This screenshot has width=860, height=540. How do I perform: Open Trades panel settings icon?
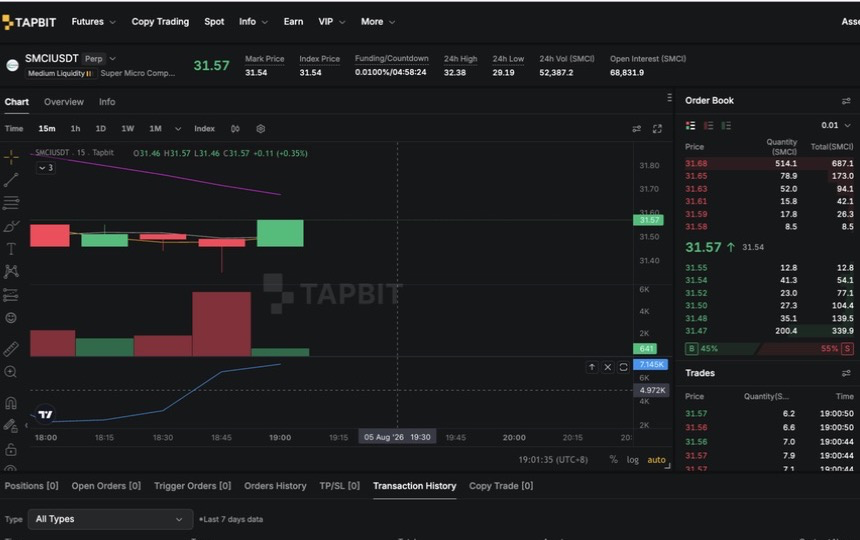point(846,373)
